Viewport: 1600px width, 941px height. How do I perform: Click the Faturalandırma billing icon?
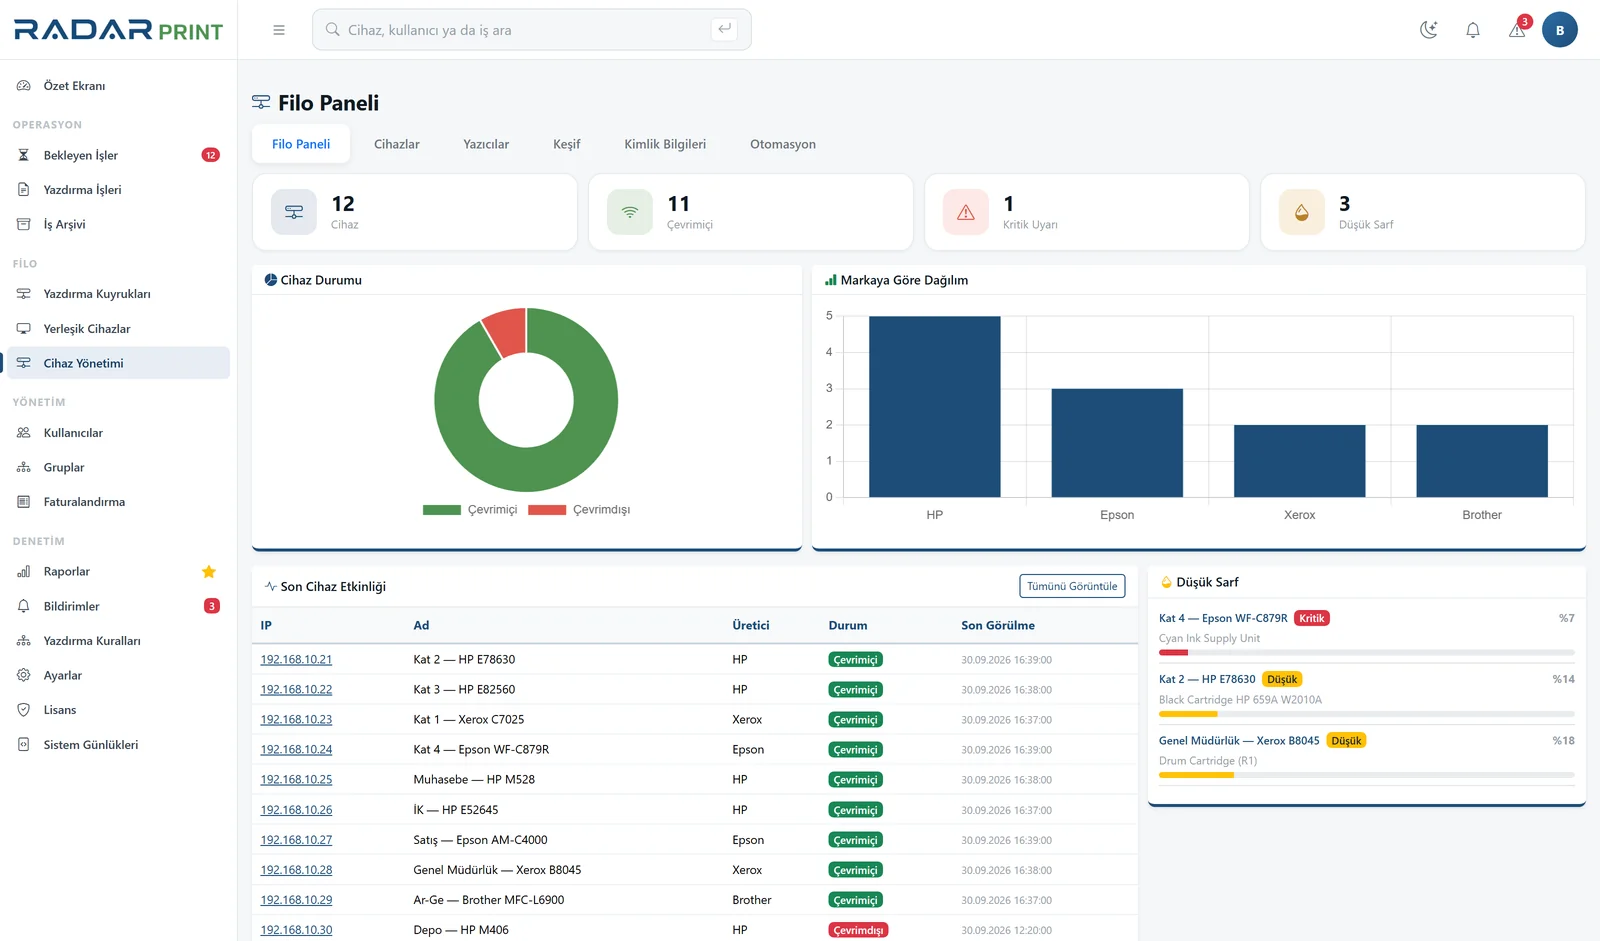click(24, 502)
